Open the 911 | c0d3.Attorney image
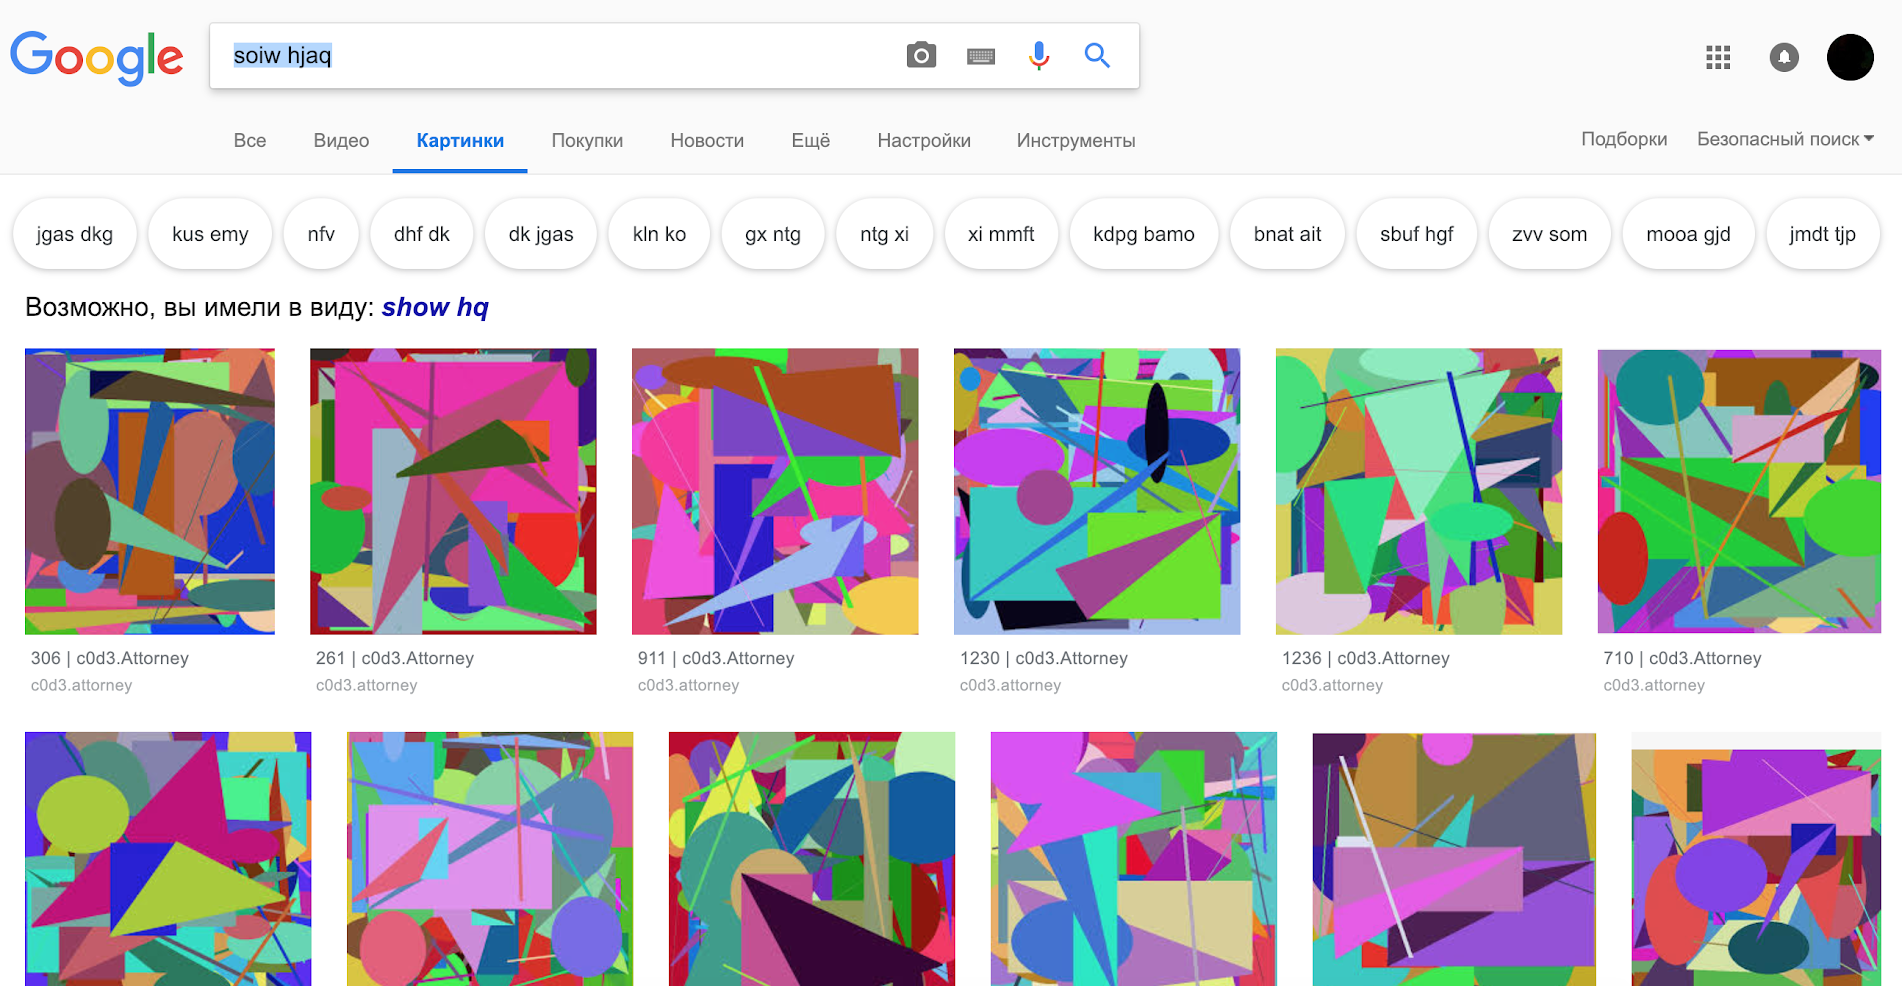Screen dimensions: 1902x986 (774, 491)
